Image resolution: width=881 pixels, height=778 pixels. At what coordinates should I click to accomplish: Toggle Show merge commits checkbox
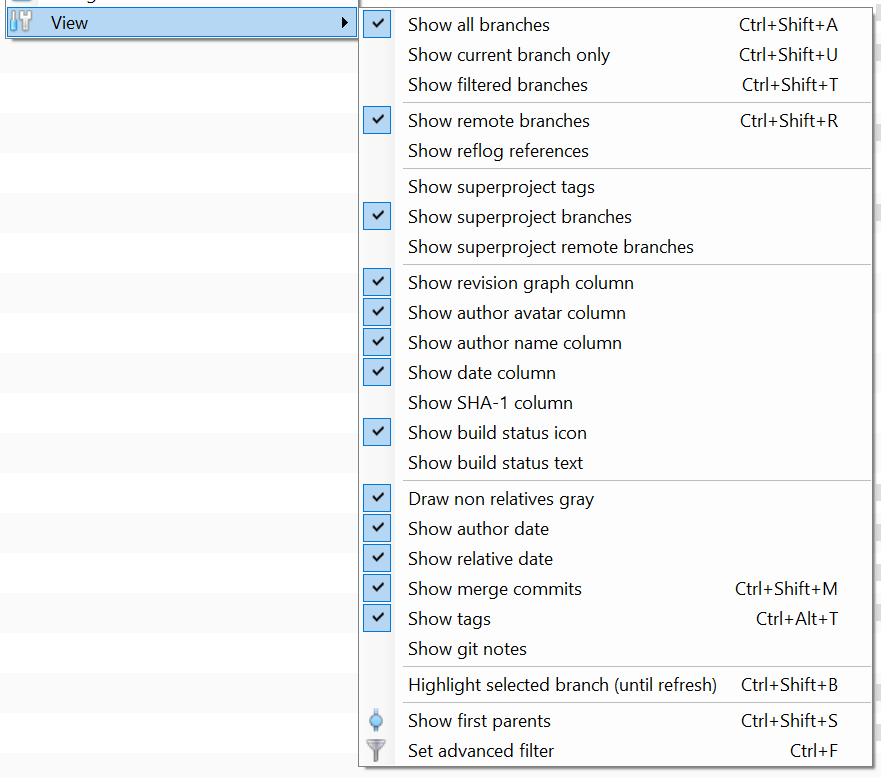coord(376,588)
